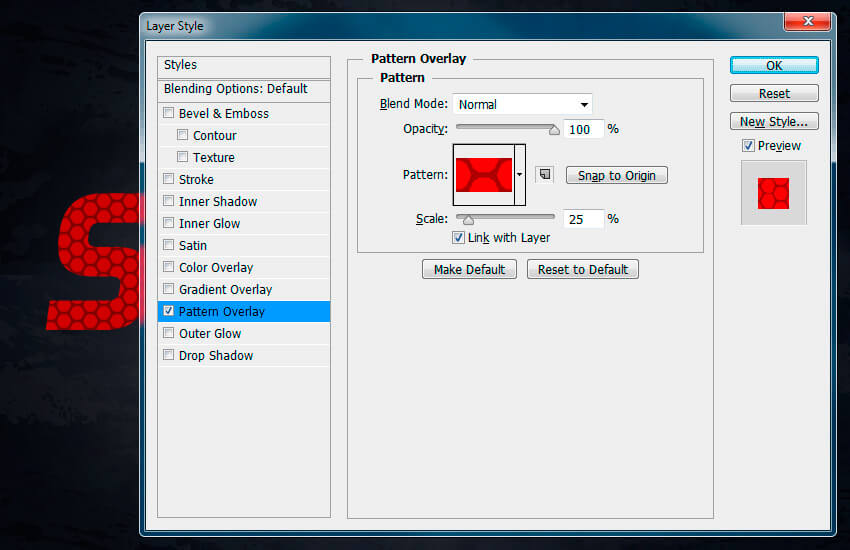Toggle Link with Layer checkbox
The width and height of the screenshot is (850, 550).
[x=458, y=237]
